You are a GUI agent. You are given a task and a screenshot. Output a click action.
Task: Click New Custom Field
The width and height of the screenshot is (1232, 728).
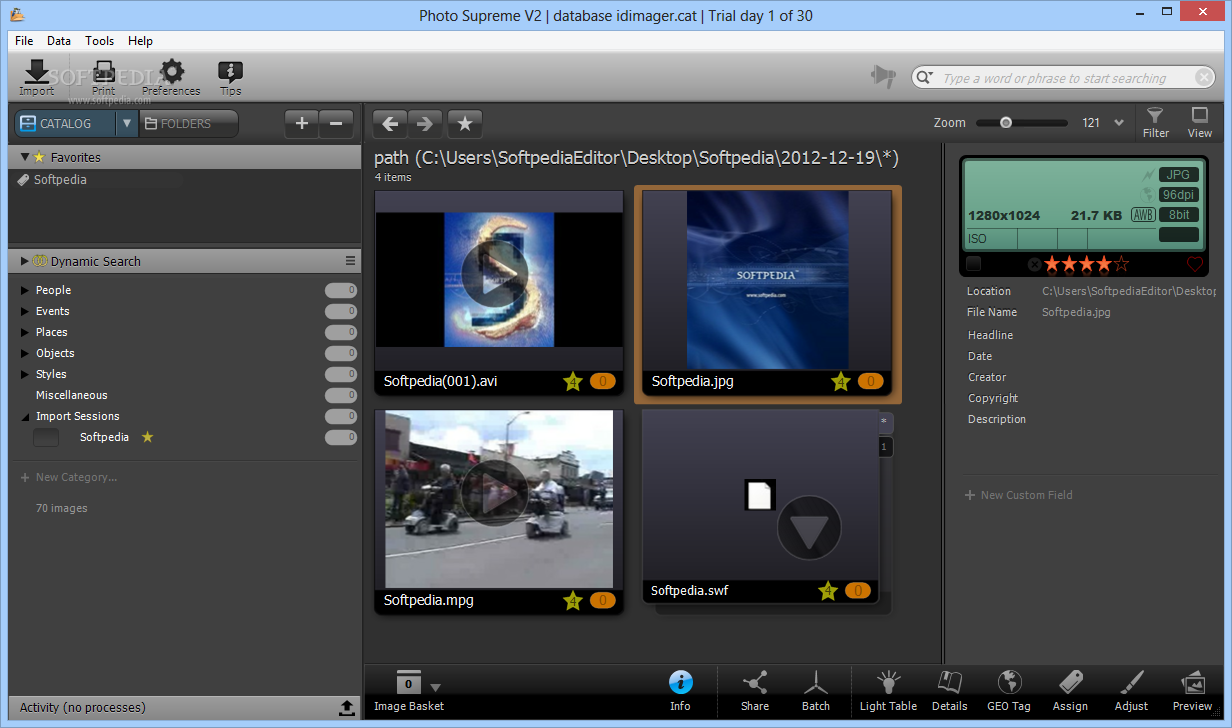pyautogui.click(x=1026, y=495)
